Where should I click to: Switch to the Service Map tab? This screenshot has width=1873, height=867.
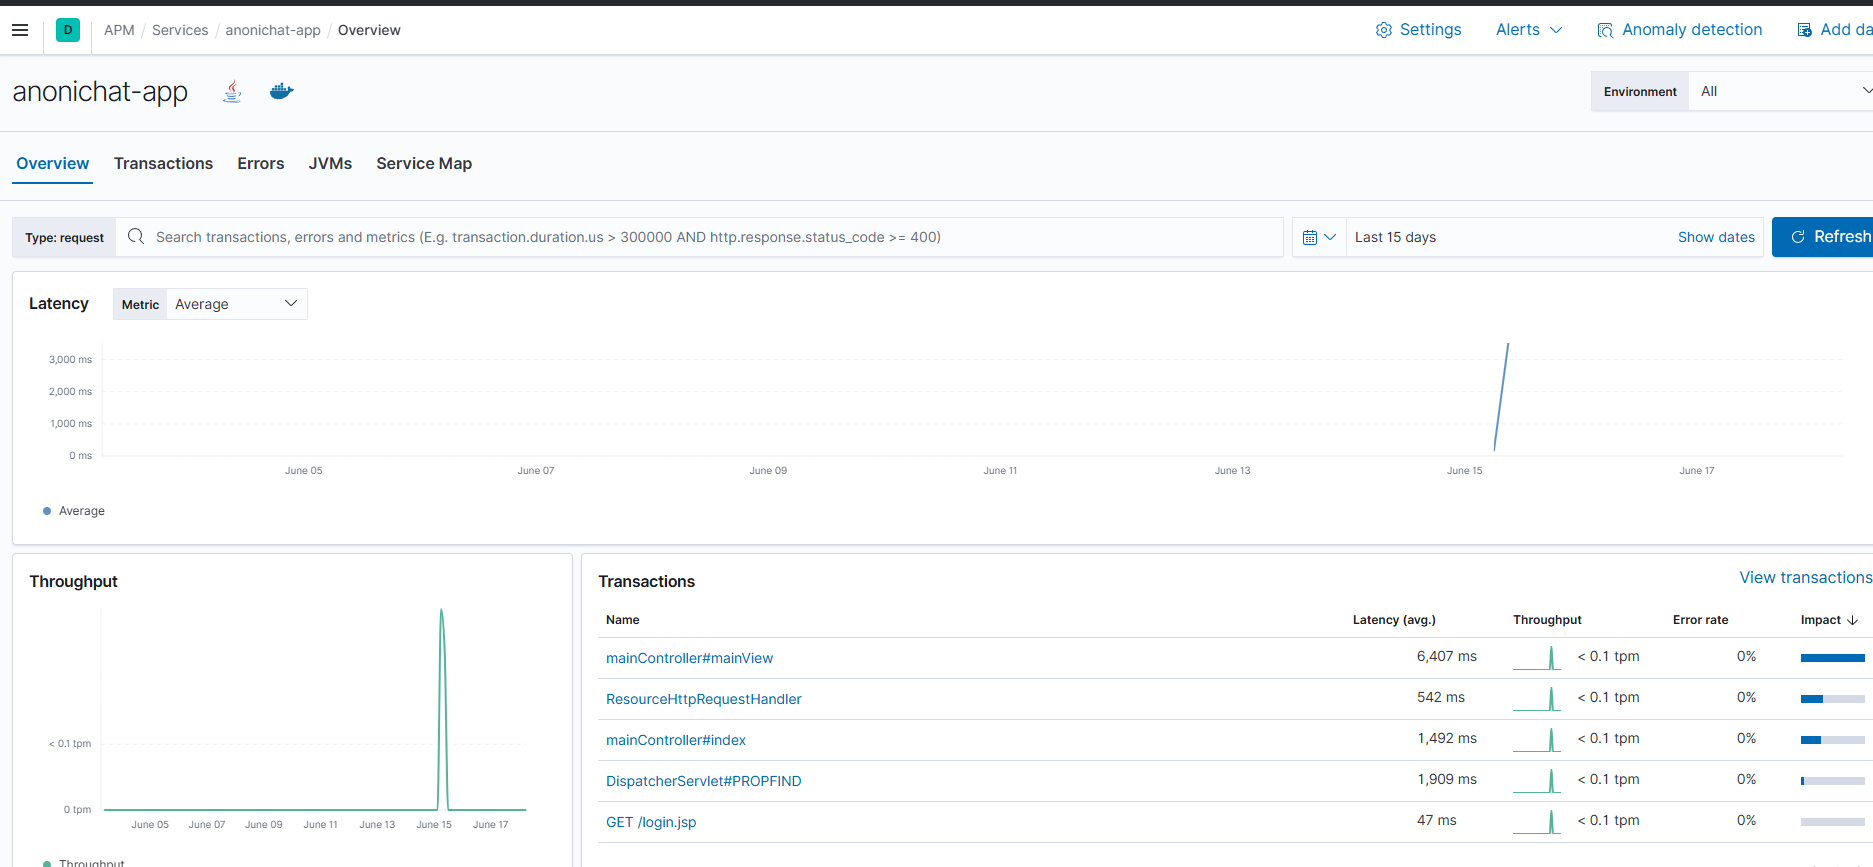[424, 163]
